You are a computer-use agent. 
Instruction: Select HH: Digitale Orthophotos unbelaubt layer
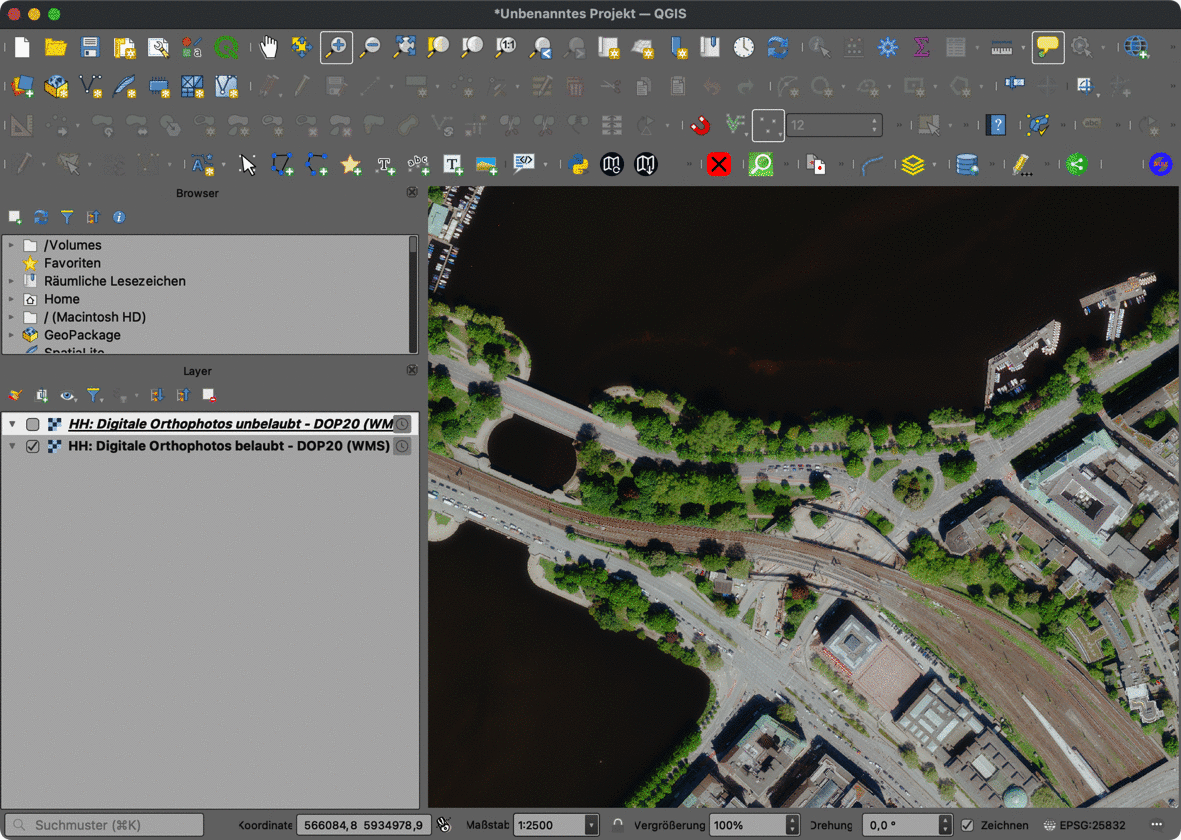(230, 424)
